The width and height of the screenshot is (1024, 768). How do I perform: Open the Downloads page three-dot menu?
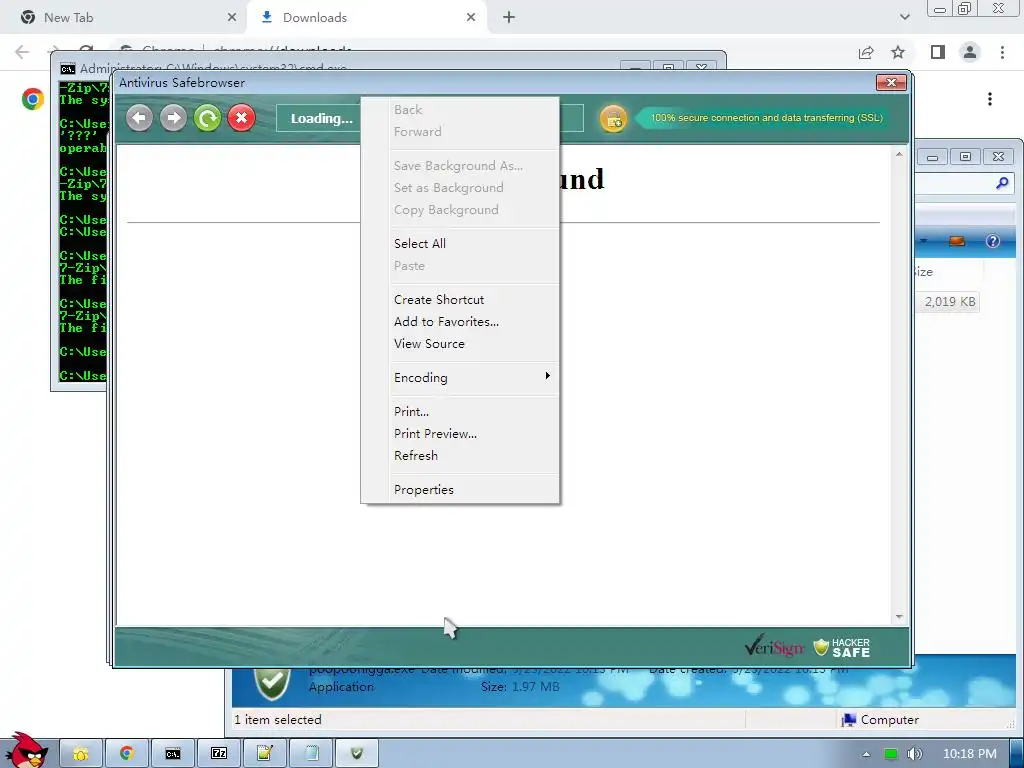pos(990,99)
